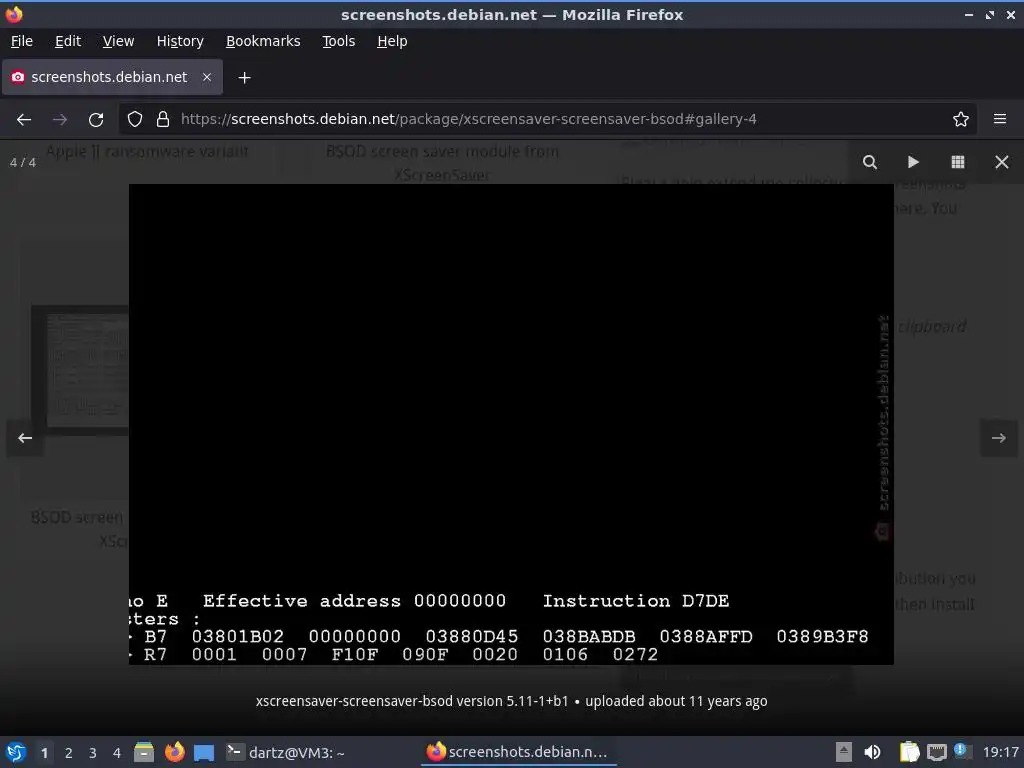Open the Edit menu
Viewport: 1024px width, 768px height.
(68, 41)
